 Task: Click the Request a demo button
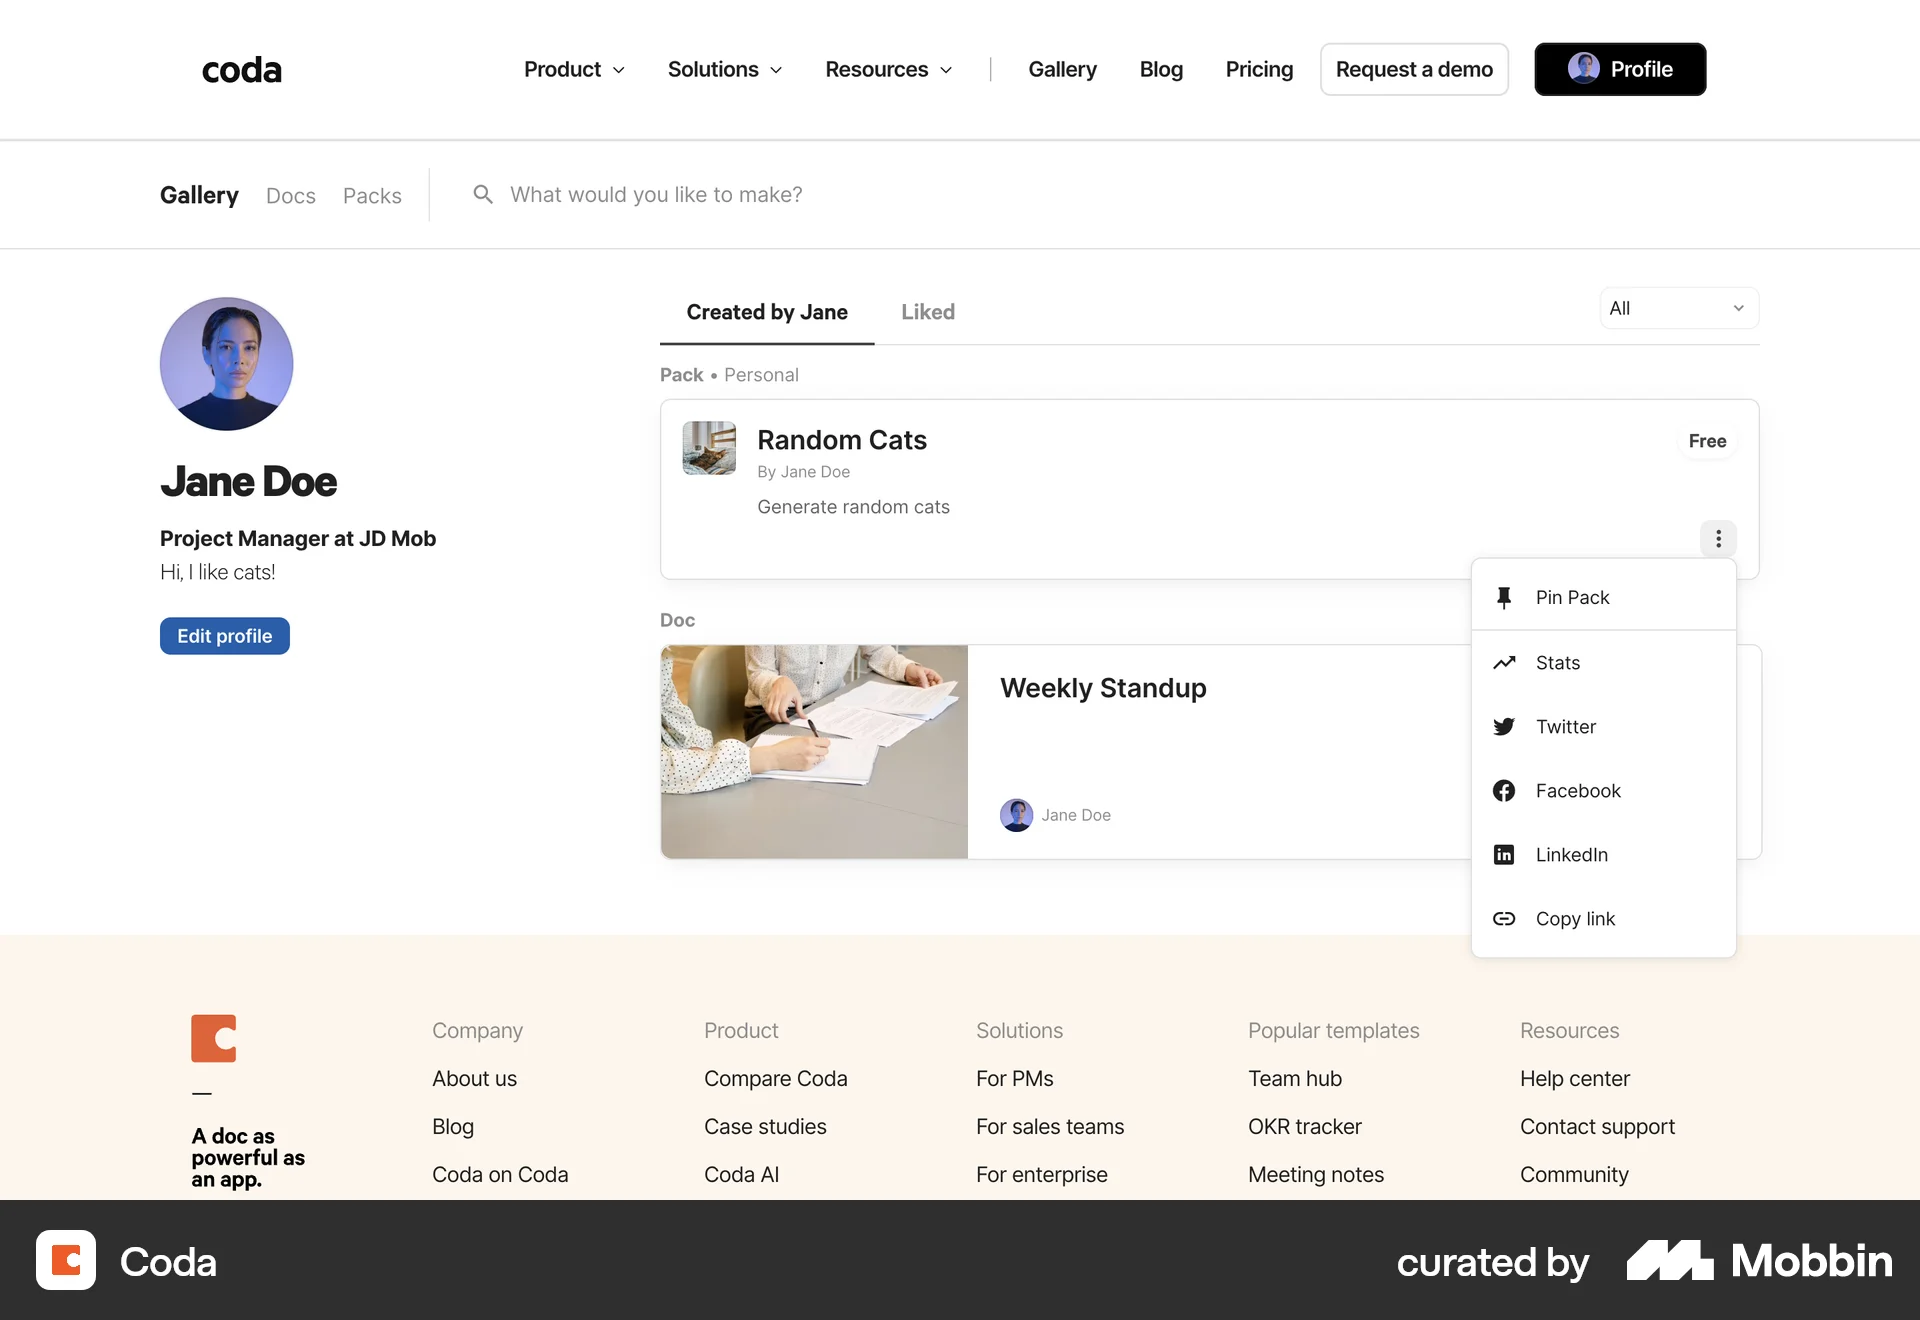coord(1414,69)
